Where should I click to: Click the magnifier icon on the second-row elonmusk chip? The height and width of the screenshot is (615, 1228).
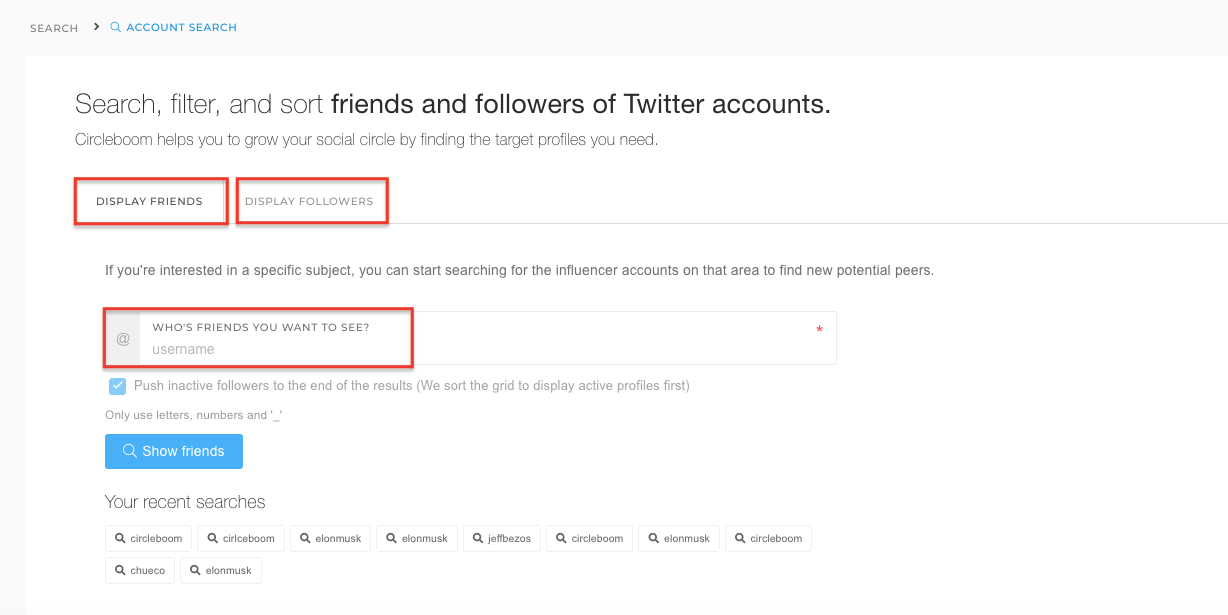195,570
